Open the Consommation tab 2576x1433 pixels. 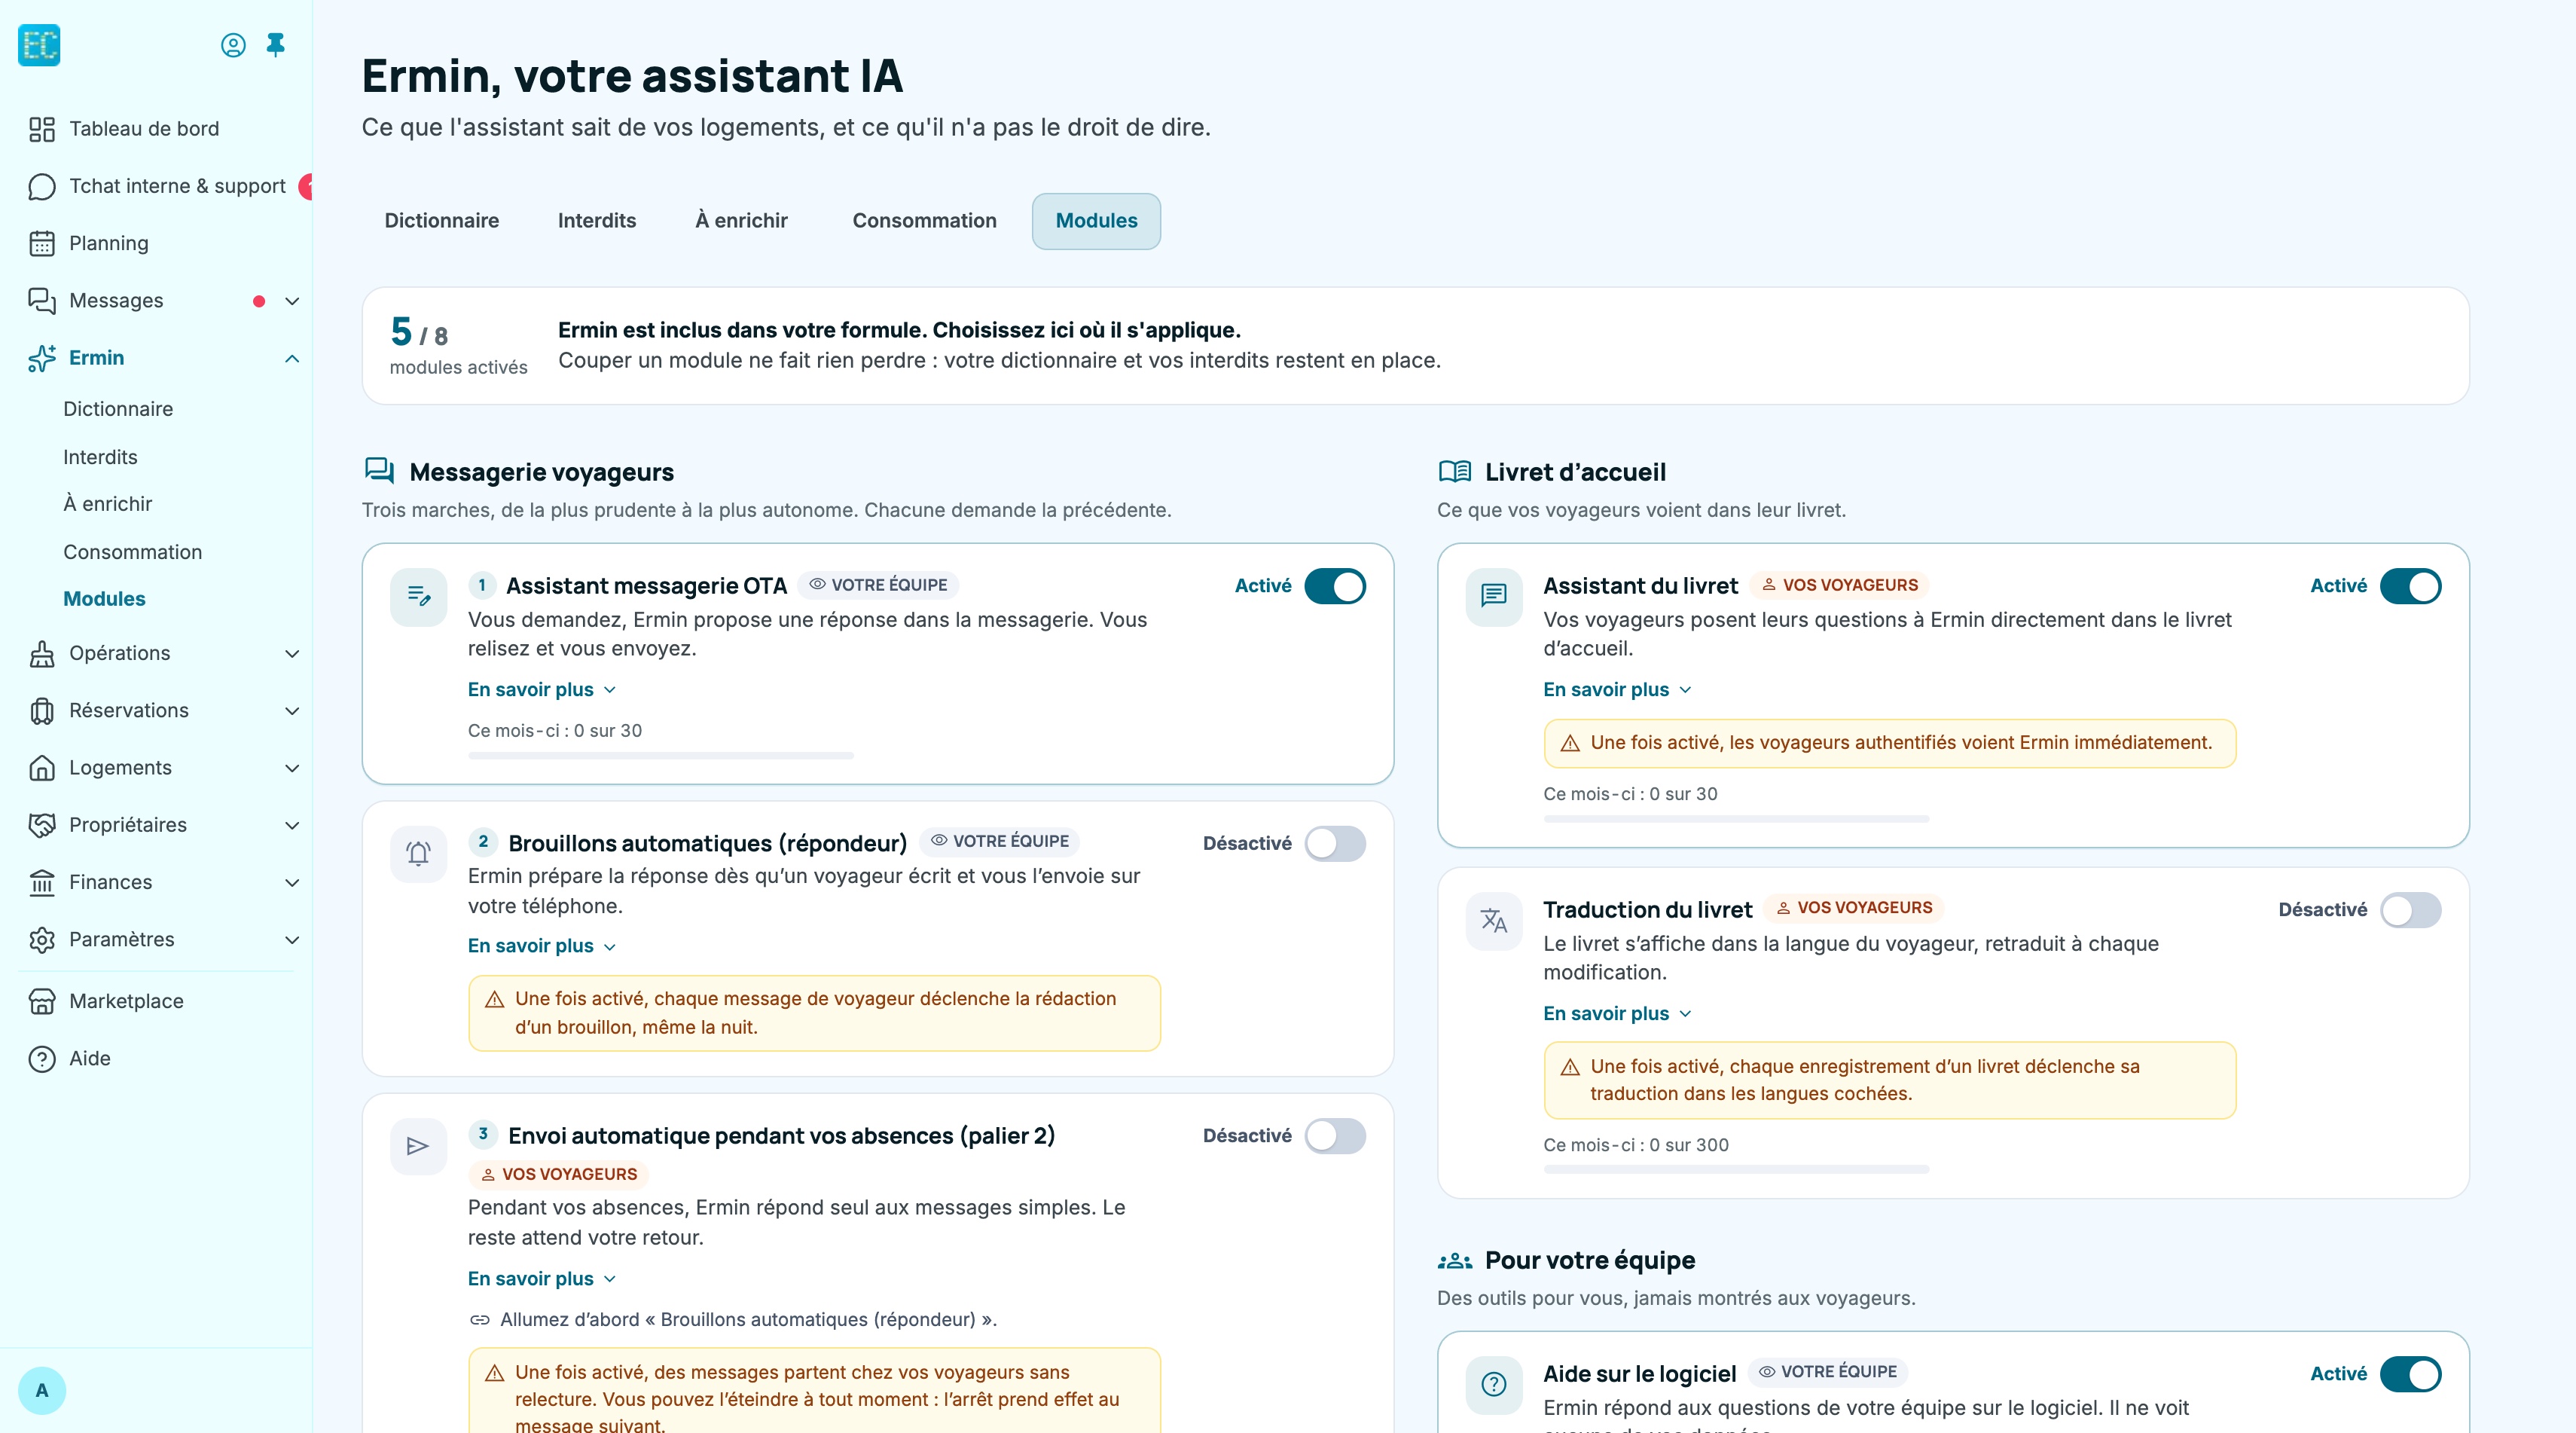pos(924,220)
